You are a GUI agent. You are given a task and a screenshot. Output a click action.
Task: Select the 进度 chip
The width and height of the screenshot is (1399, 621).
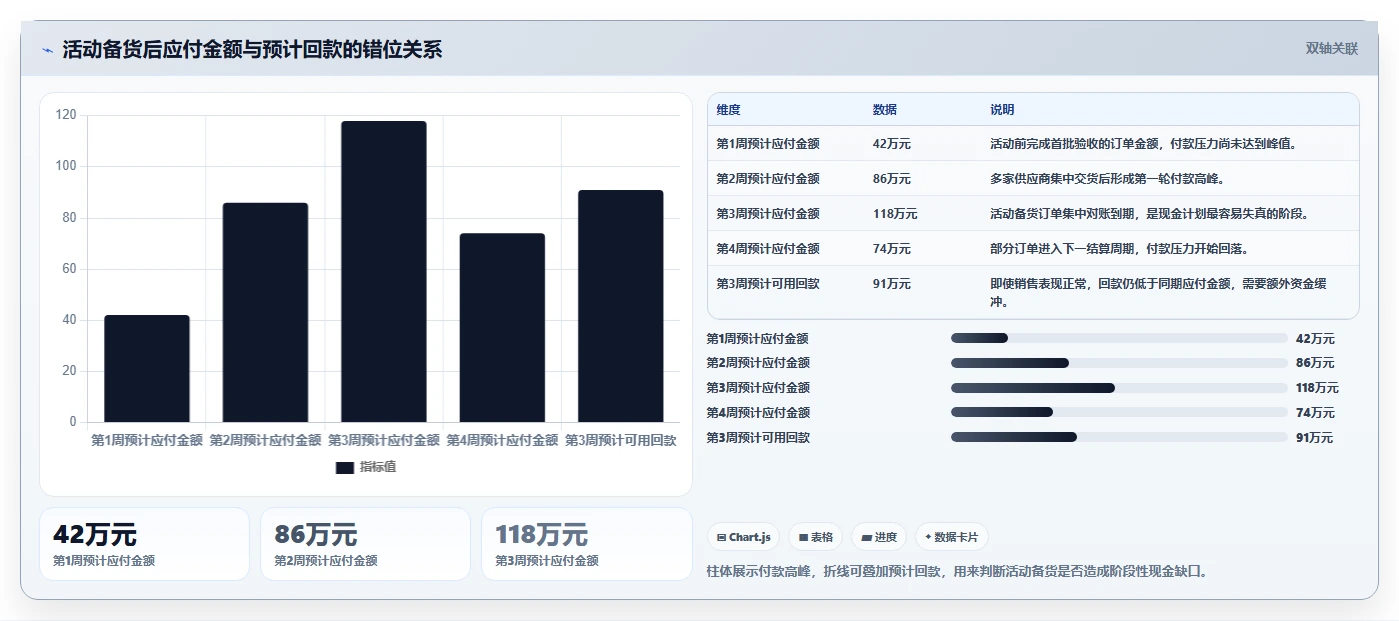point(879,537)
